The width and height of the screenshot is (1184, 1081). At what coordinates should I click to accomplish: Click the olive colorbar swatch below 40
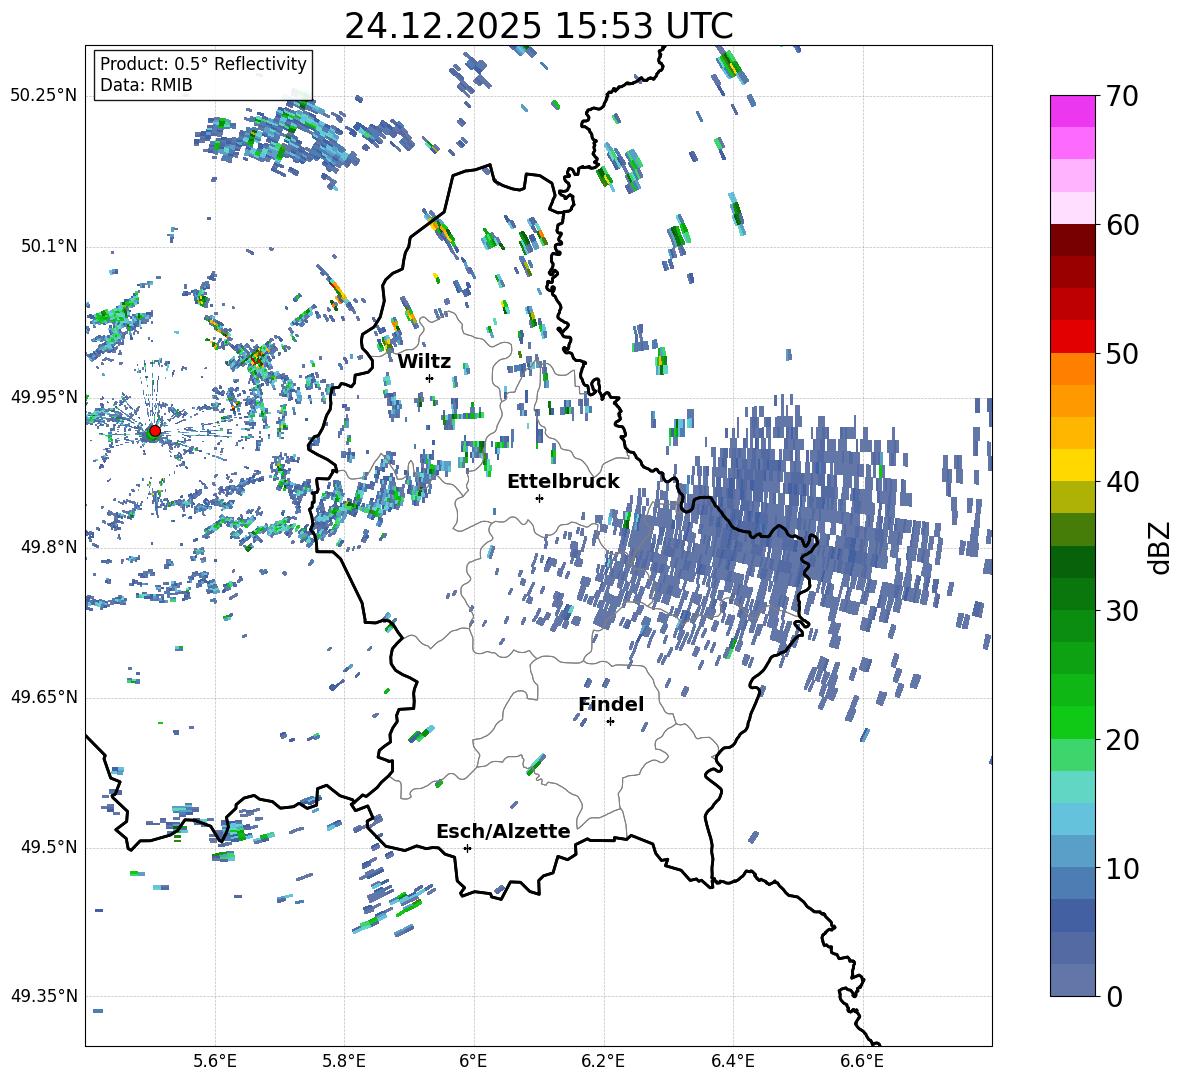coord(1073,497)
